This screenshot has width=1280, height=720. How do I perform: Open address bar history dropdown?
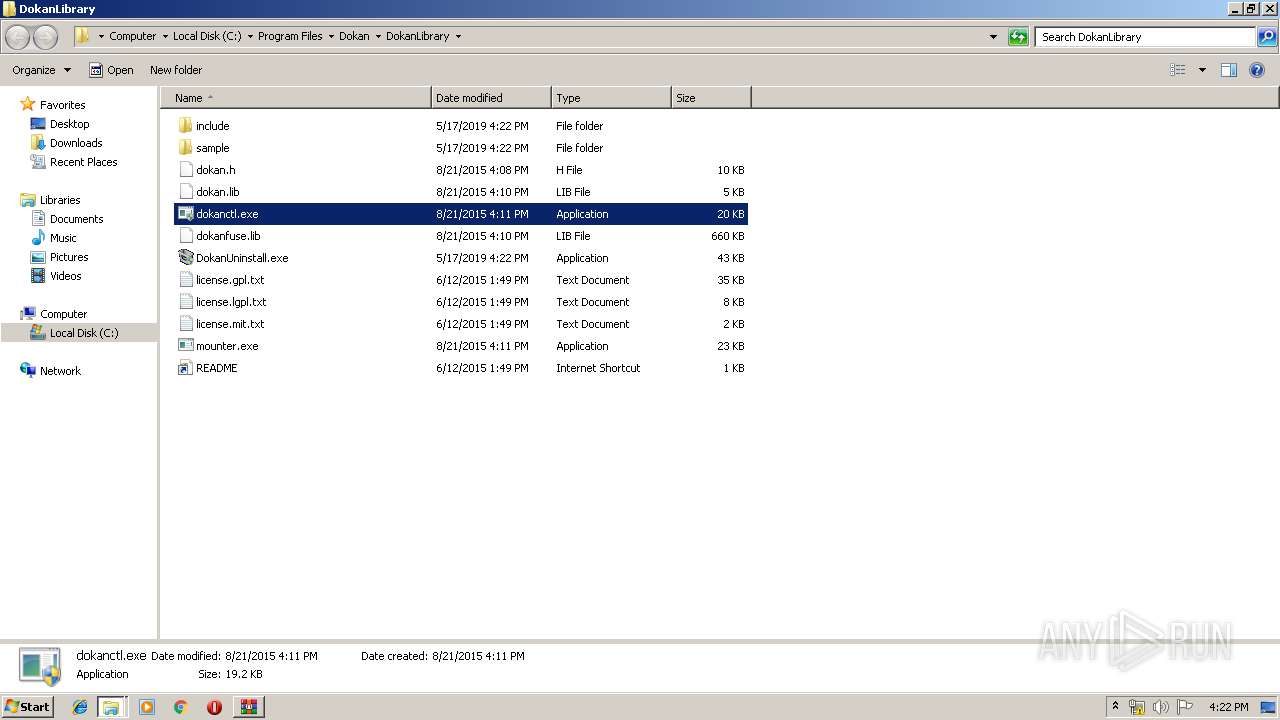tap(993, 37)
